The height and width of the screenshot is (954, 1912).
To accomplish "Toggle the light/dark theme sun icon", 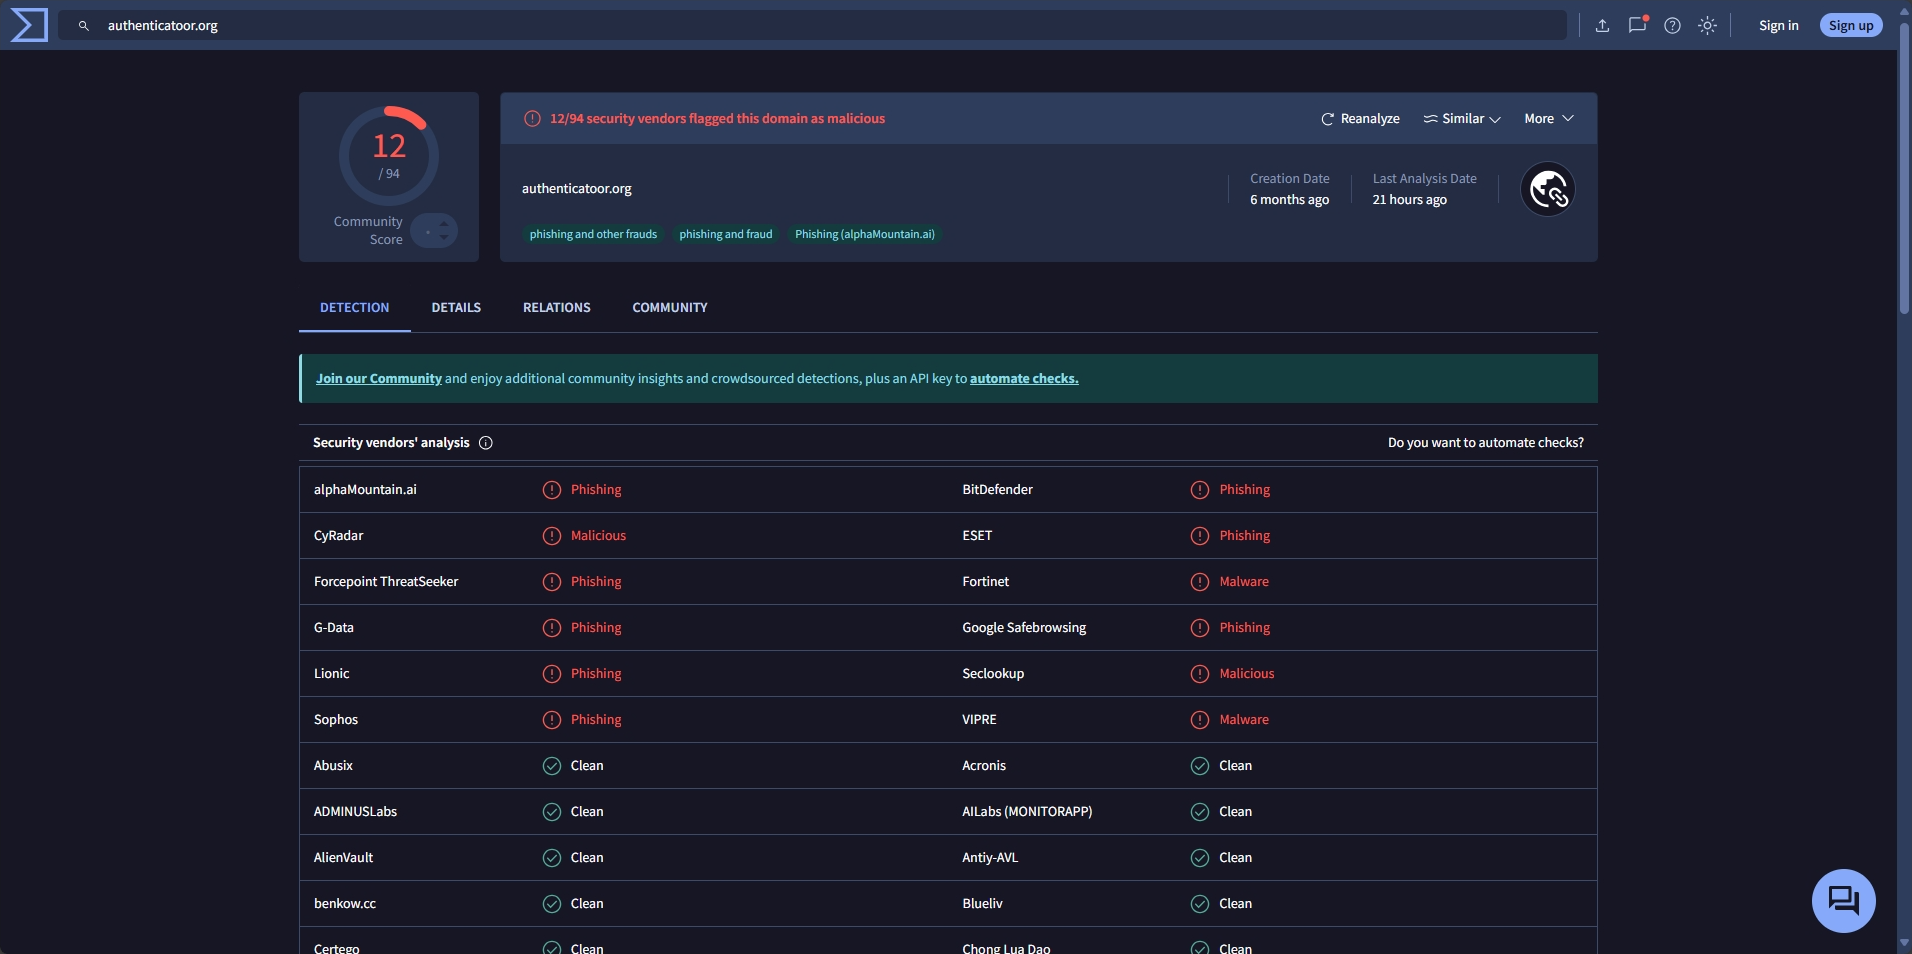I will (1708, 26).
